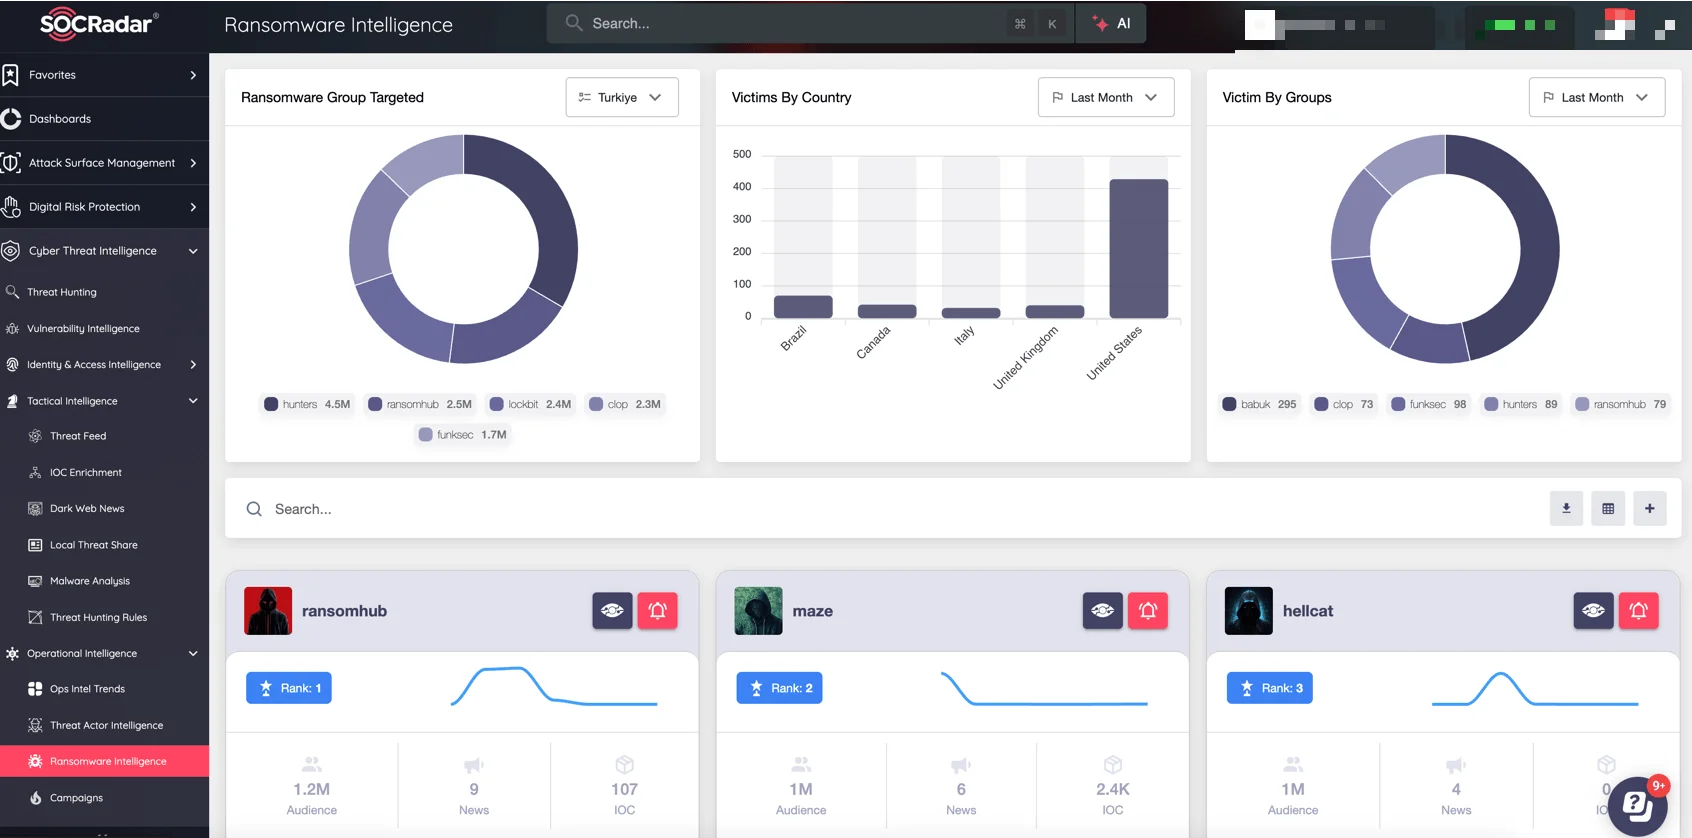Image resolution: width=1692 pixels, height=838 pixels.
Task: Click the Rank: 3 badge
Action: coord(1270,688)
